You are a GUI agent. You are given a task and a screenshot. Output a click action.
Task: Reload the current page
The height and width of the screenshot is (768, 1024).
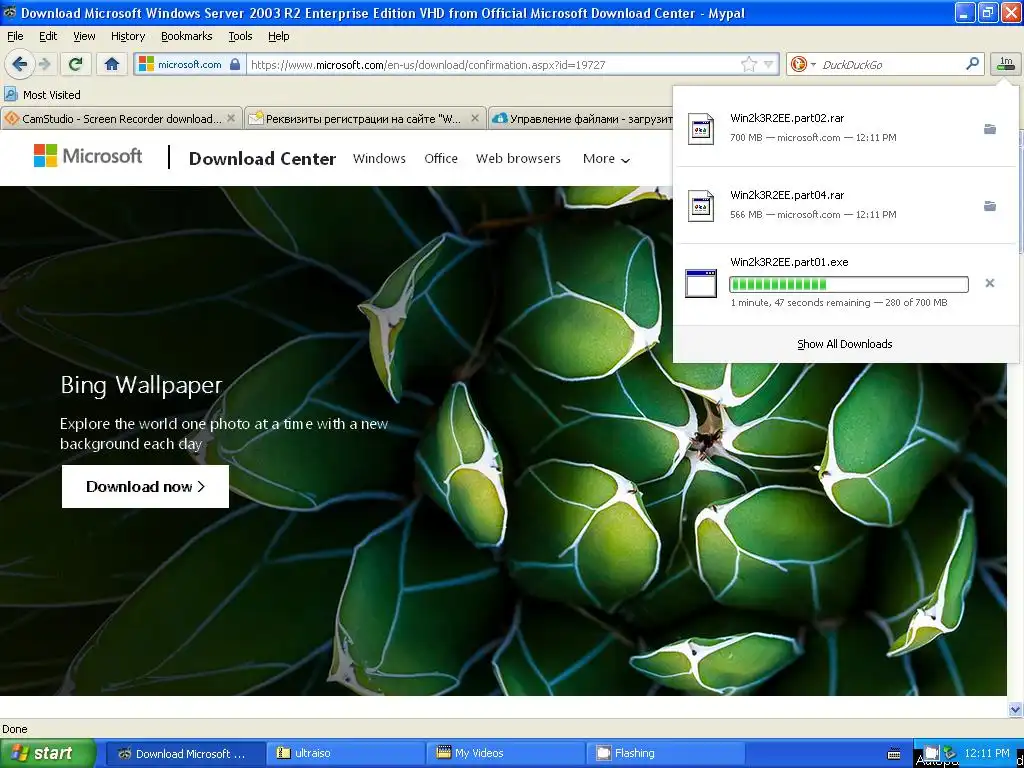[x=76, y=64]
